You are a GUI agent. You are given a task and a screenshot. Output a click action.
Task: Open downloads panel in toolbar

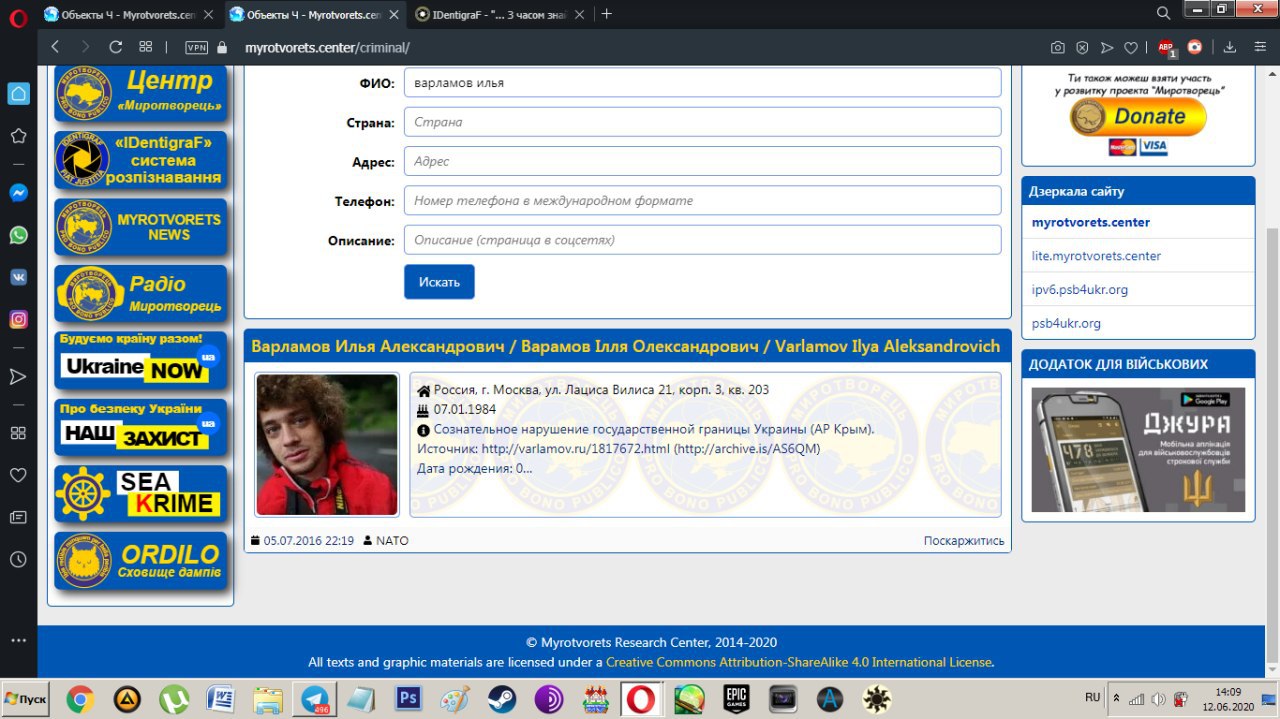tap(1230, 47)
